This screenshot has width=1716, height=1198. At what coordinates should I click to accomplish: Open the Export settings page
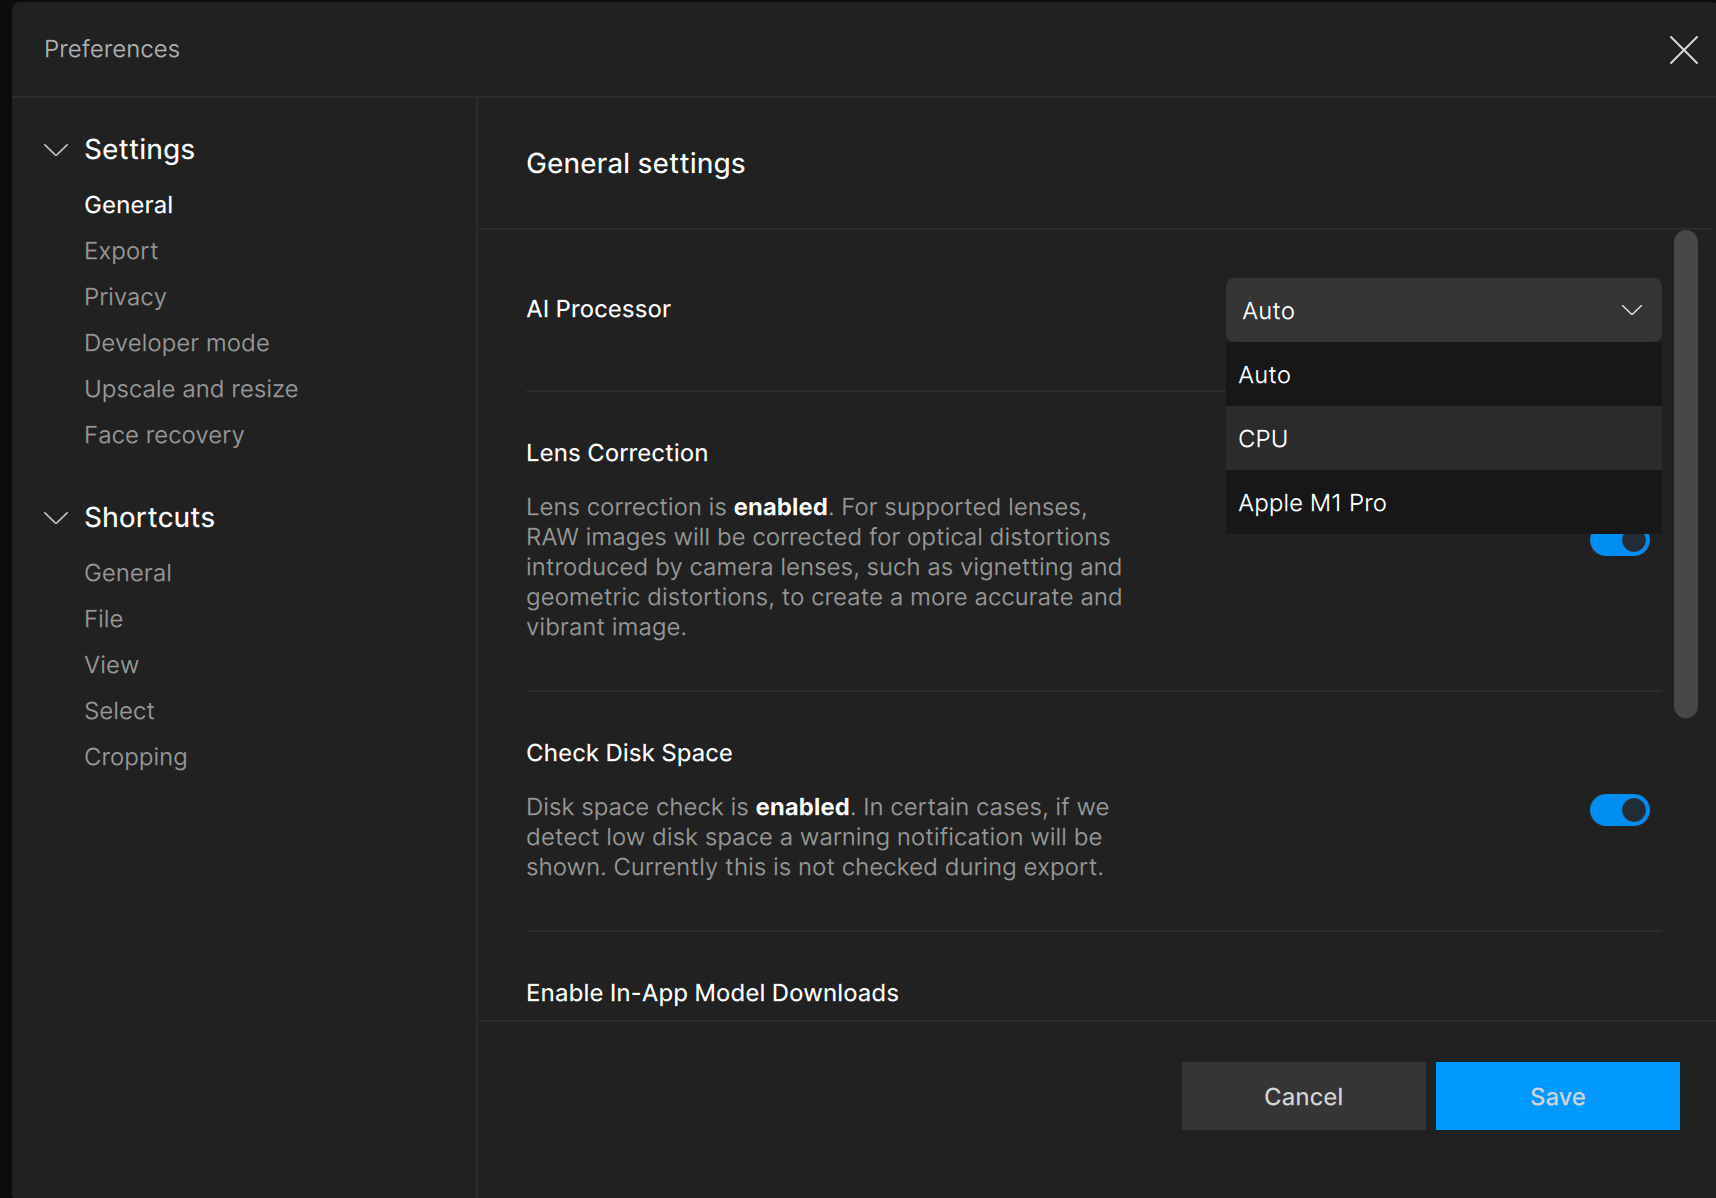121,251
